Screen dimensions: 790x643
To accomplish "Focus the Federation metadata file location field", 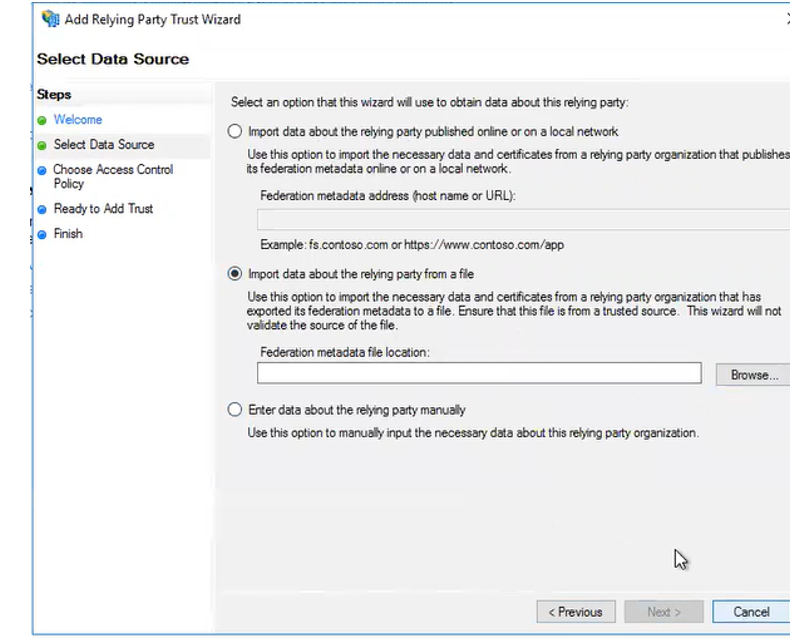I will tap(479, 374).
